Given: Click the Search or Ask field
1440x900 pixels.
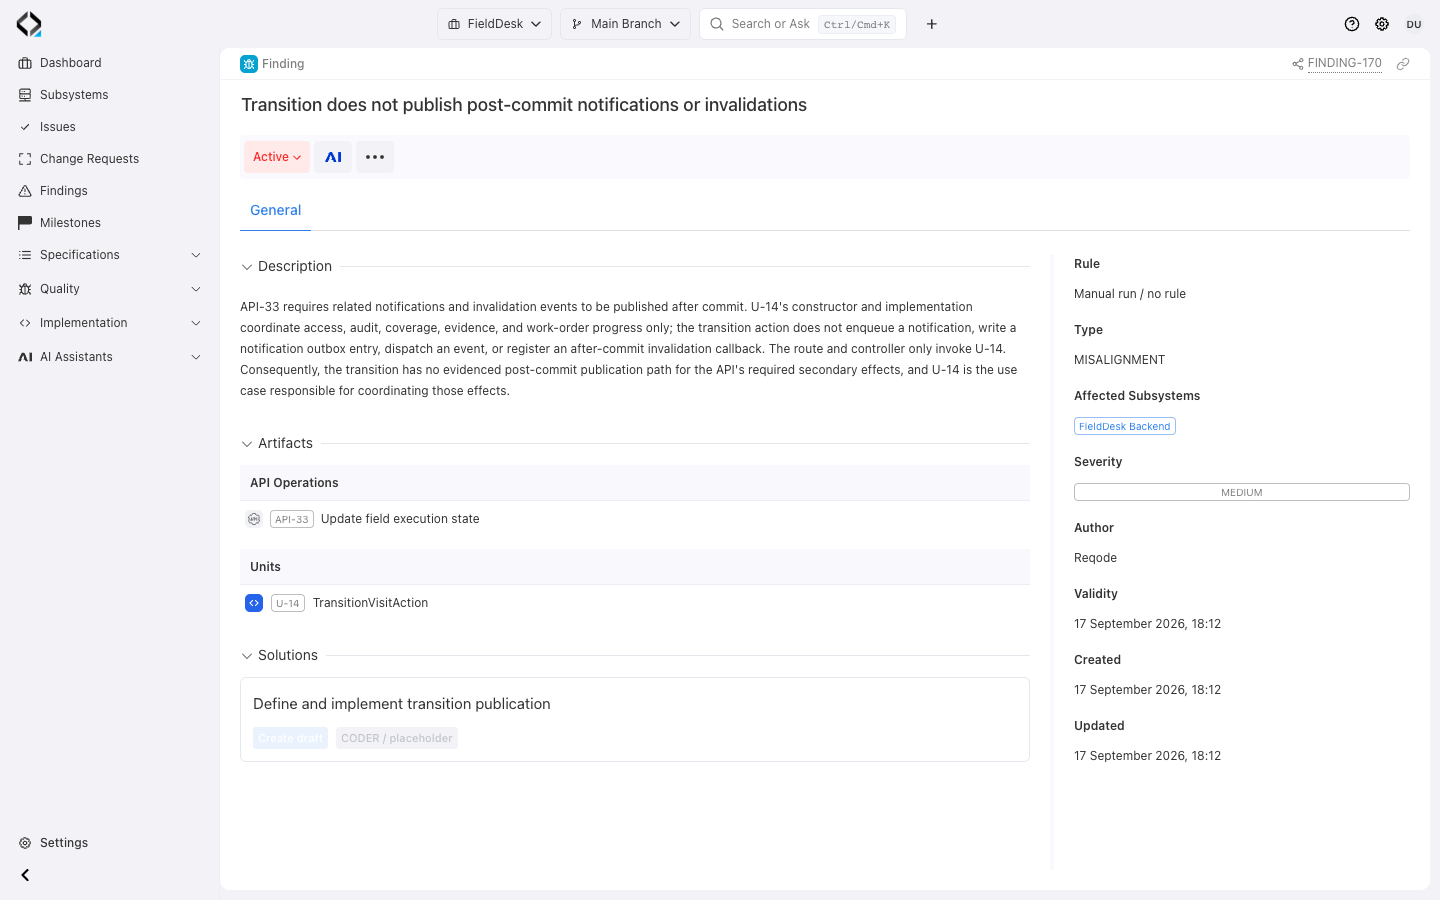Looking at the screenshot, I should [803, 24].
